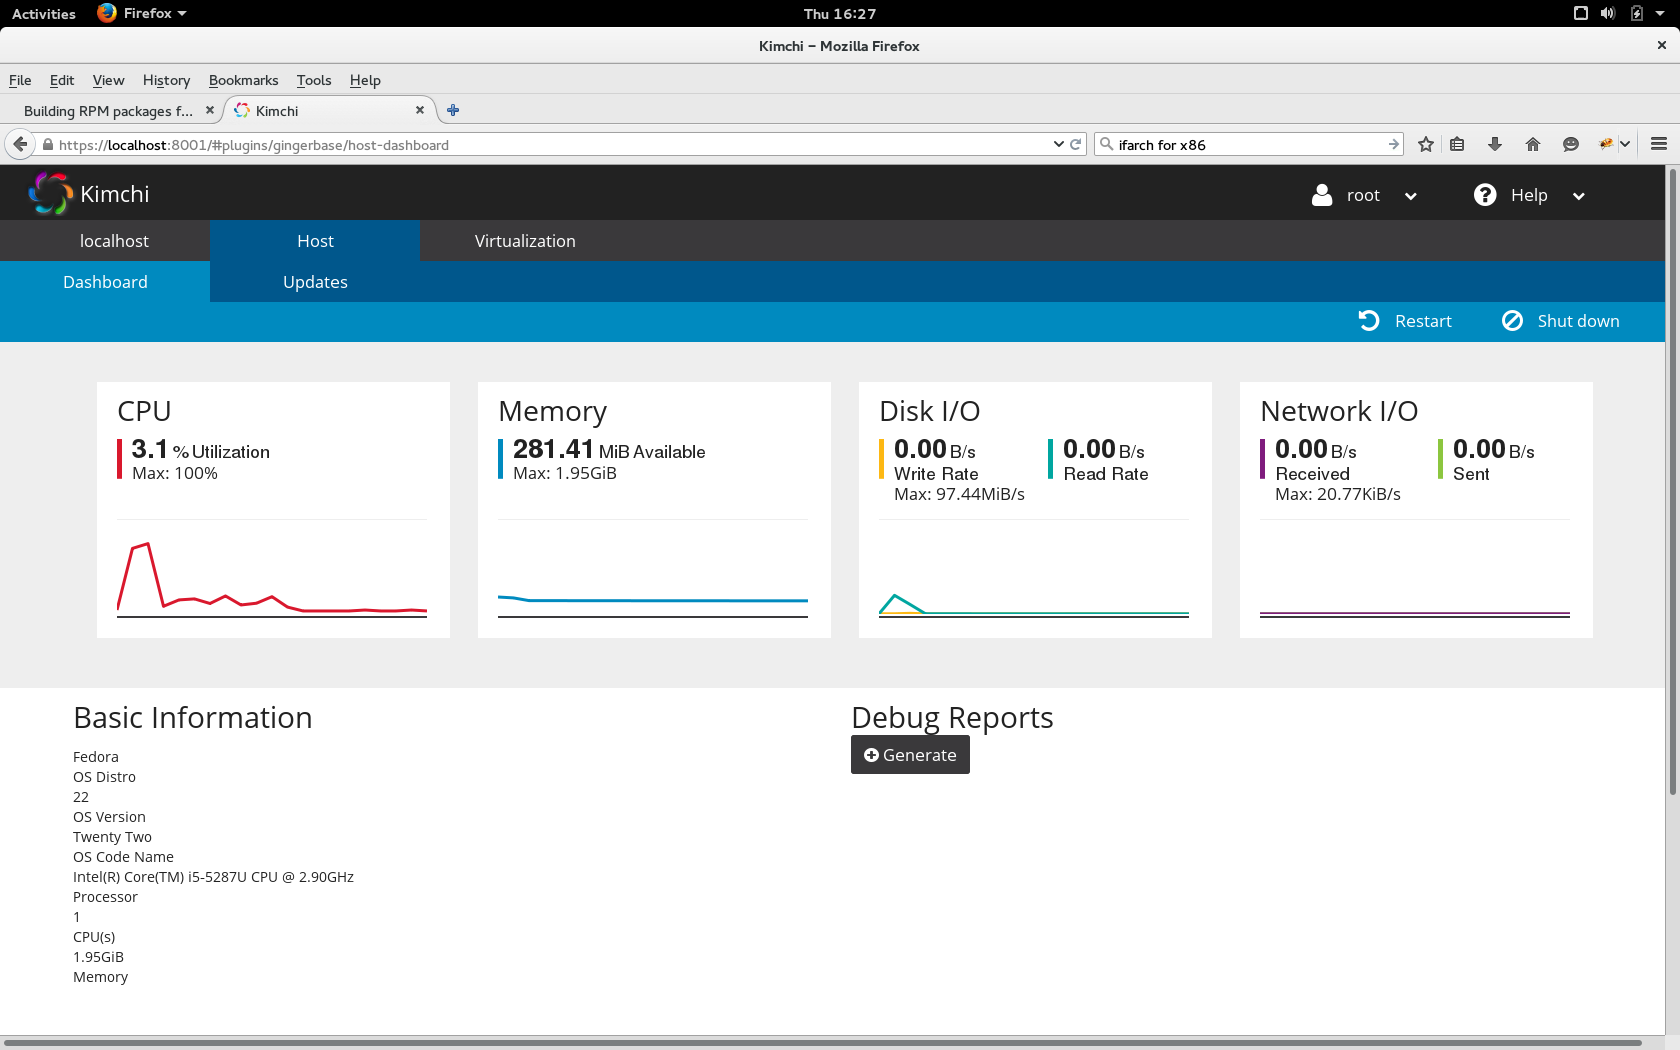Viewport: 1680px width, 1050px height.
Task: Click the clock Thu 16:27
Action: [840, 13]
